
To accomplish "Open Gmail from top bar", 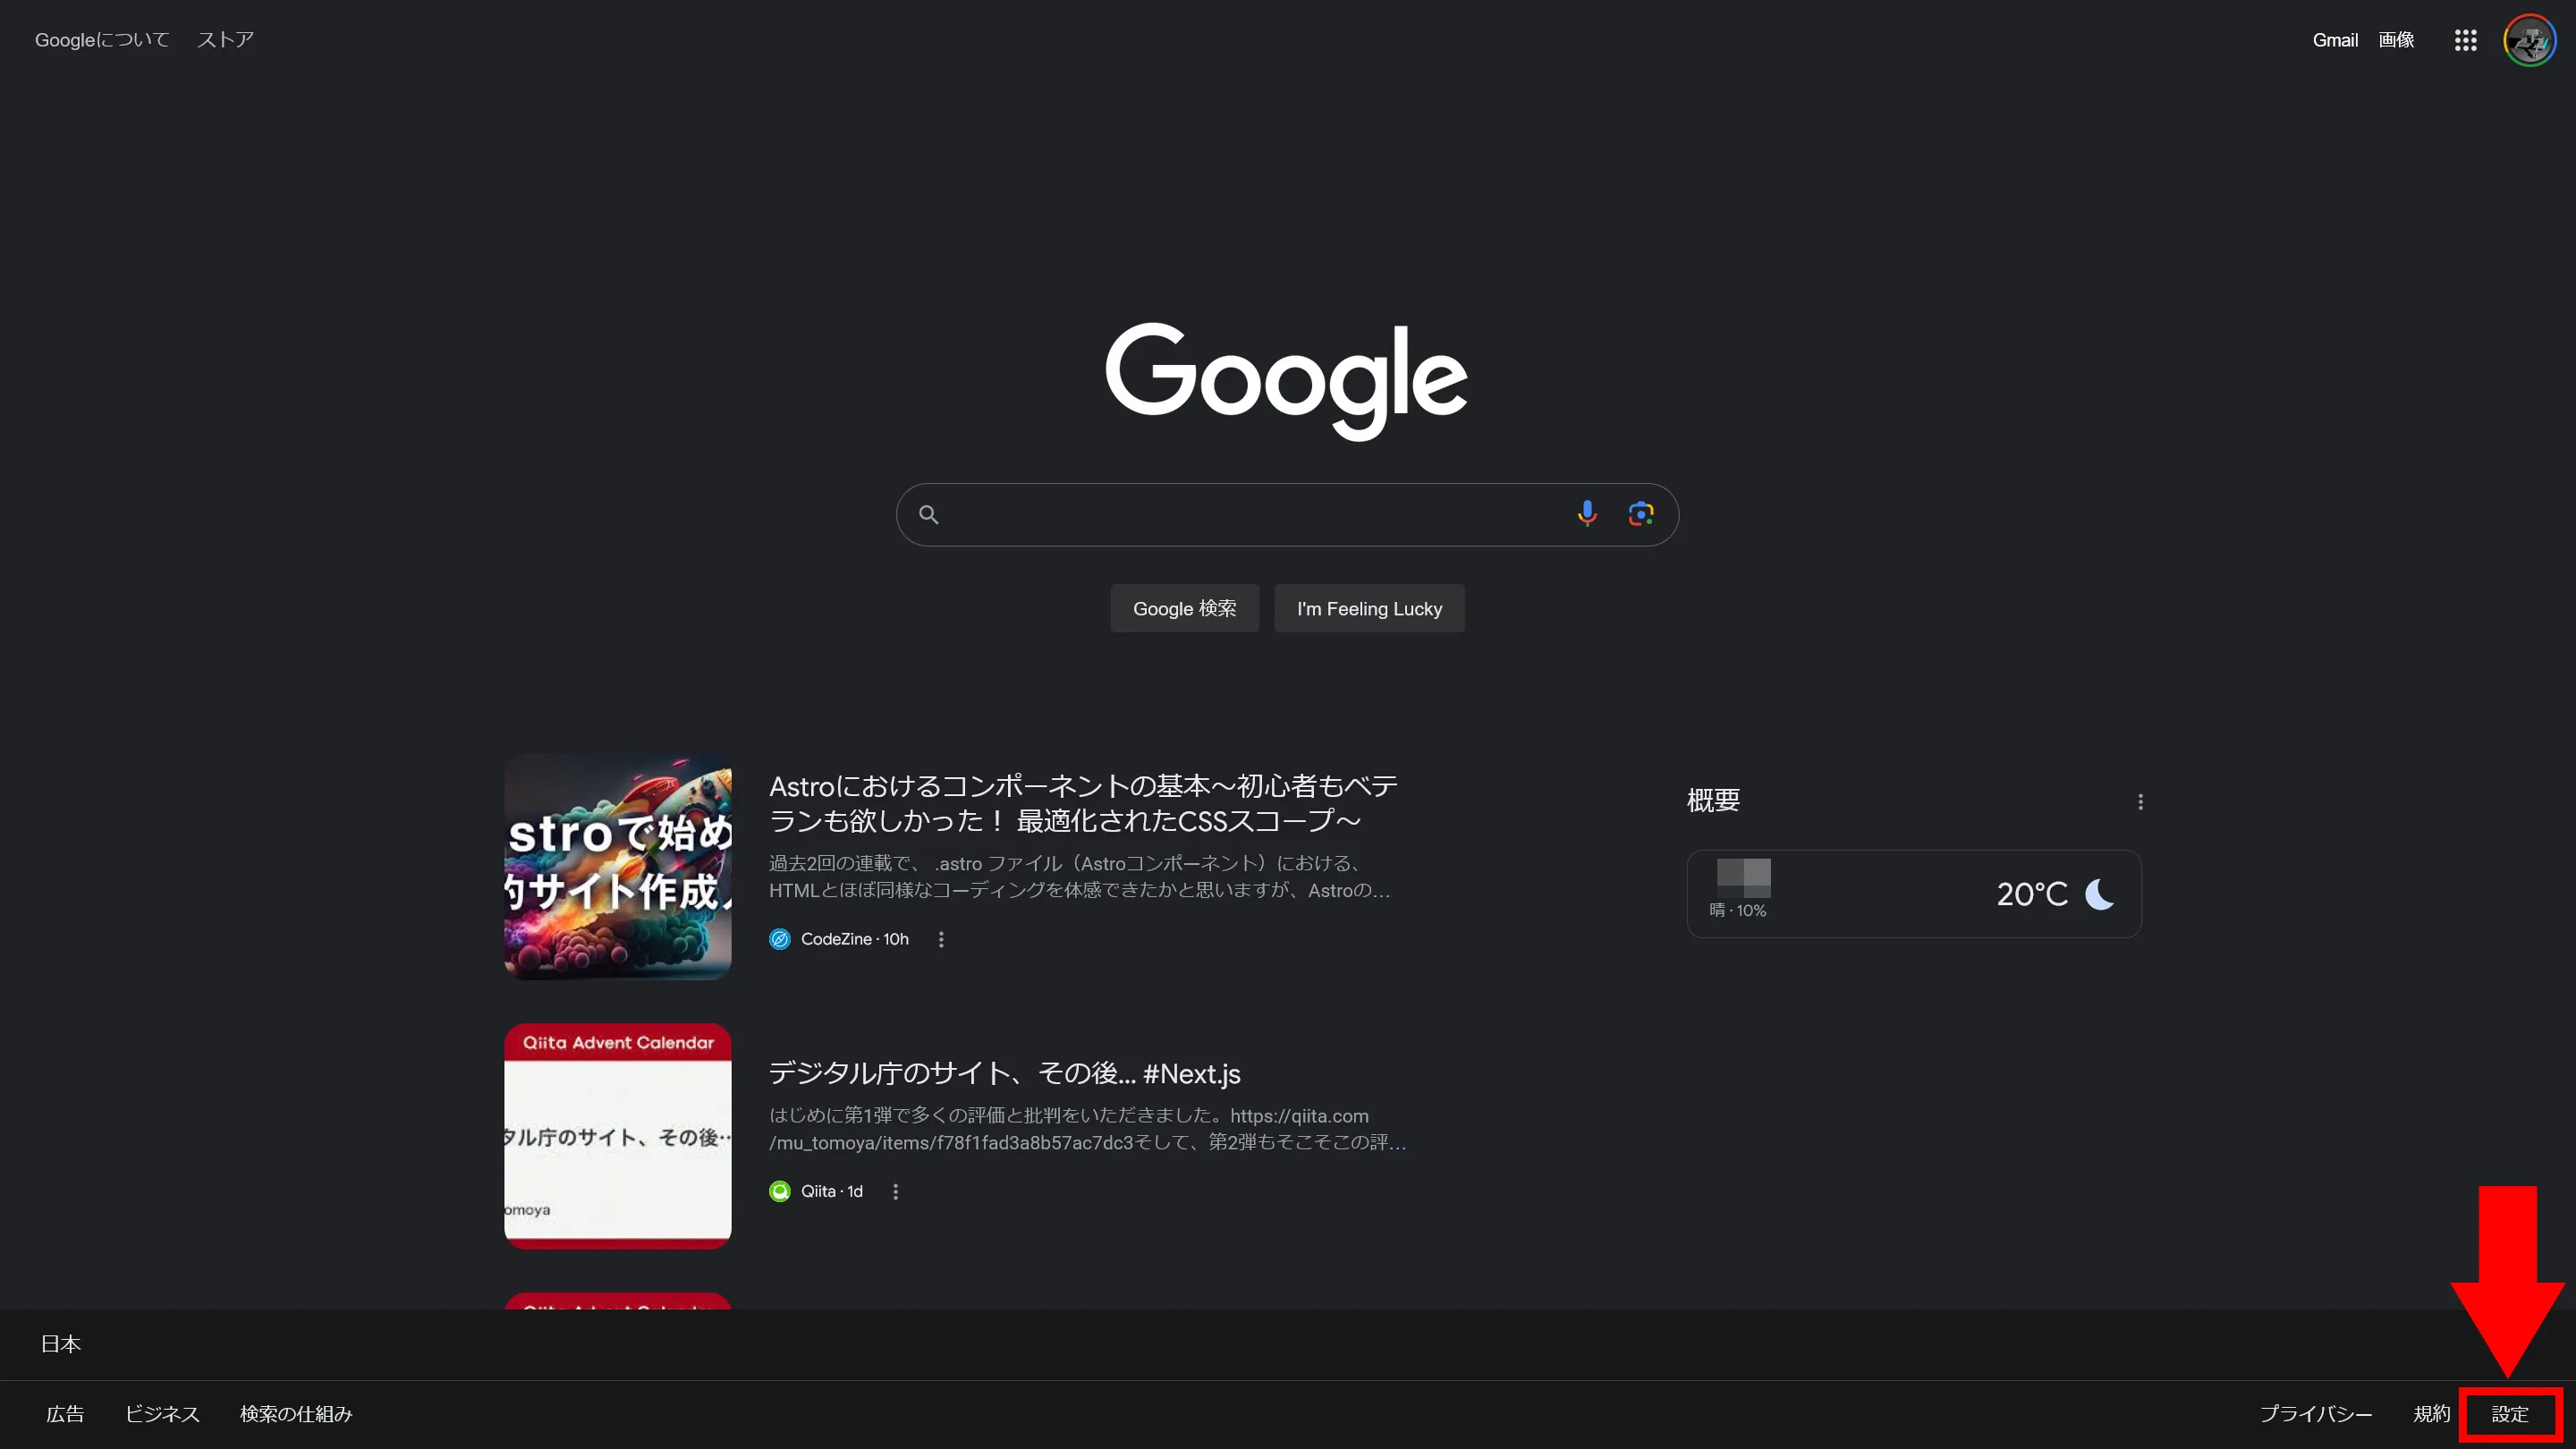I will [x=2335, y=40].
